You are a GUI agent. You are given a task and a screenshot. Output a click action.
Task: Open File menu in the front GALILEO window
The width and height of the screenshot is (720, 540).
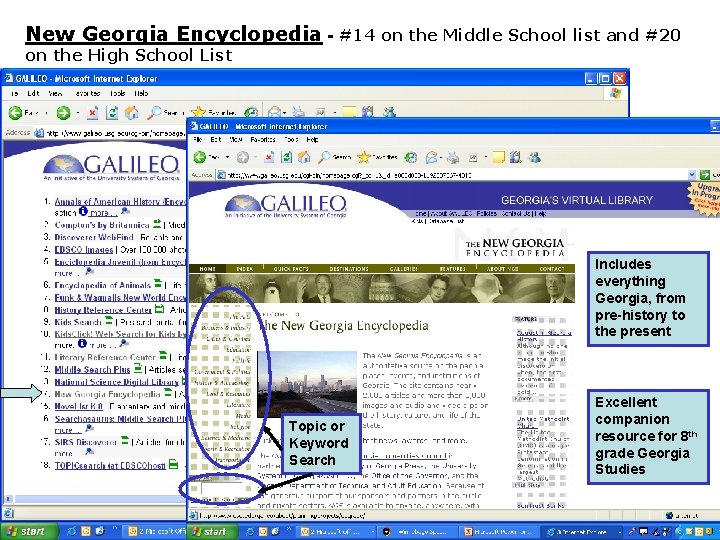click(198, 140)
